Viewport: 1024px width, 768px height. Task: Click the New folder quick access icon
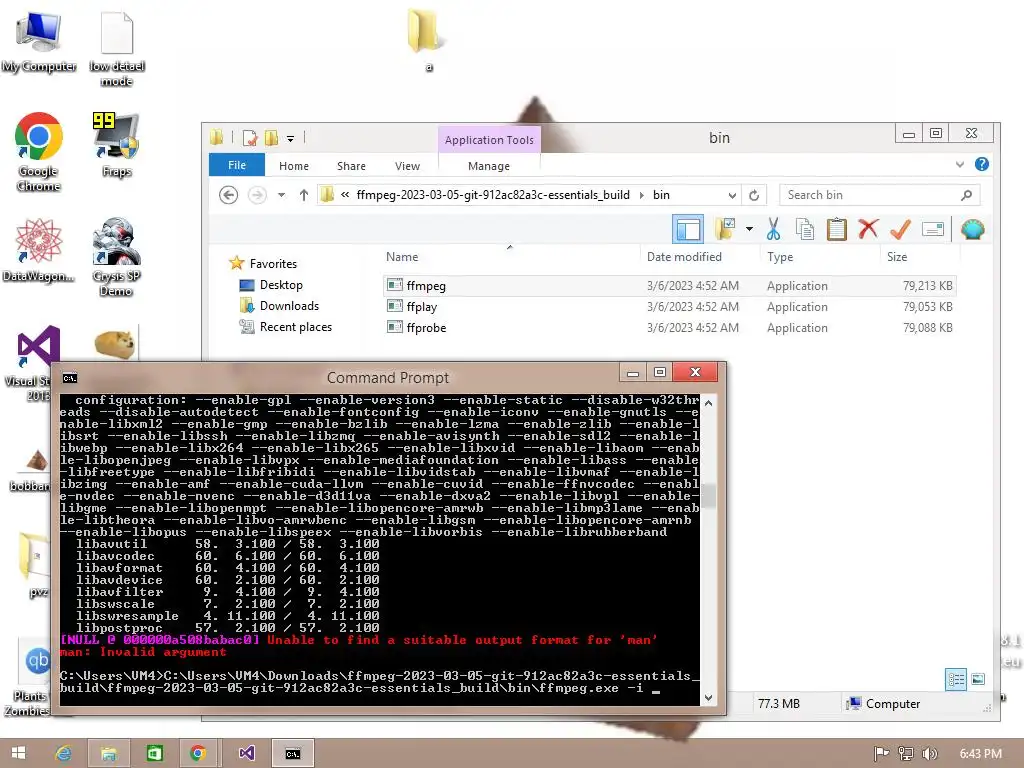(x=271, y=138)
